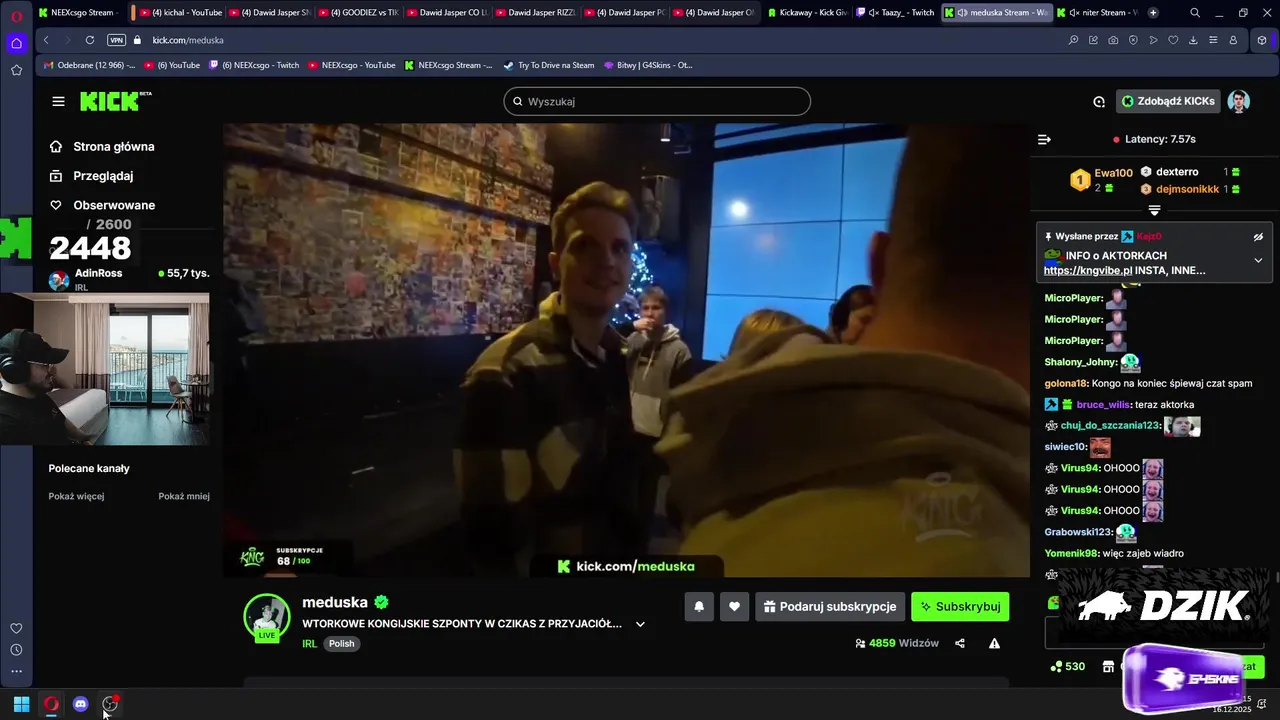Click the stream video player

626,350
